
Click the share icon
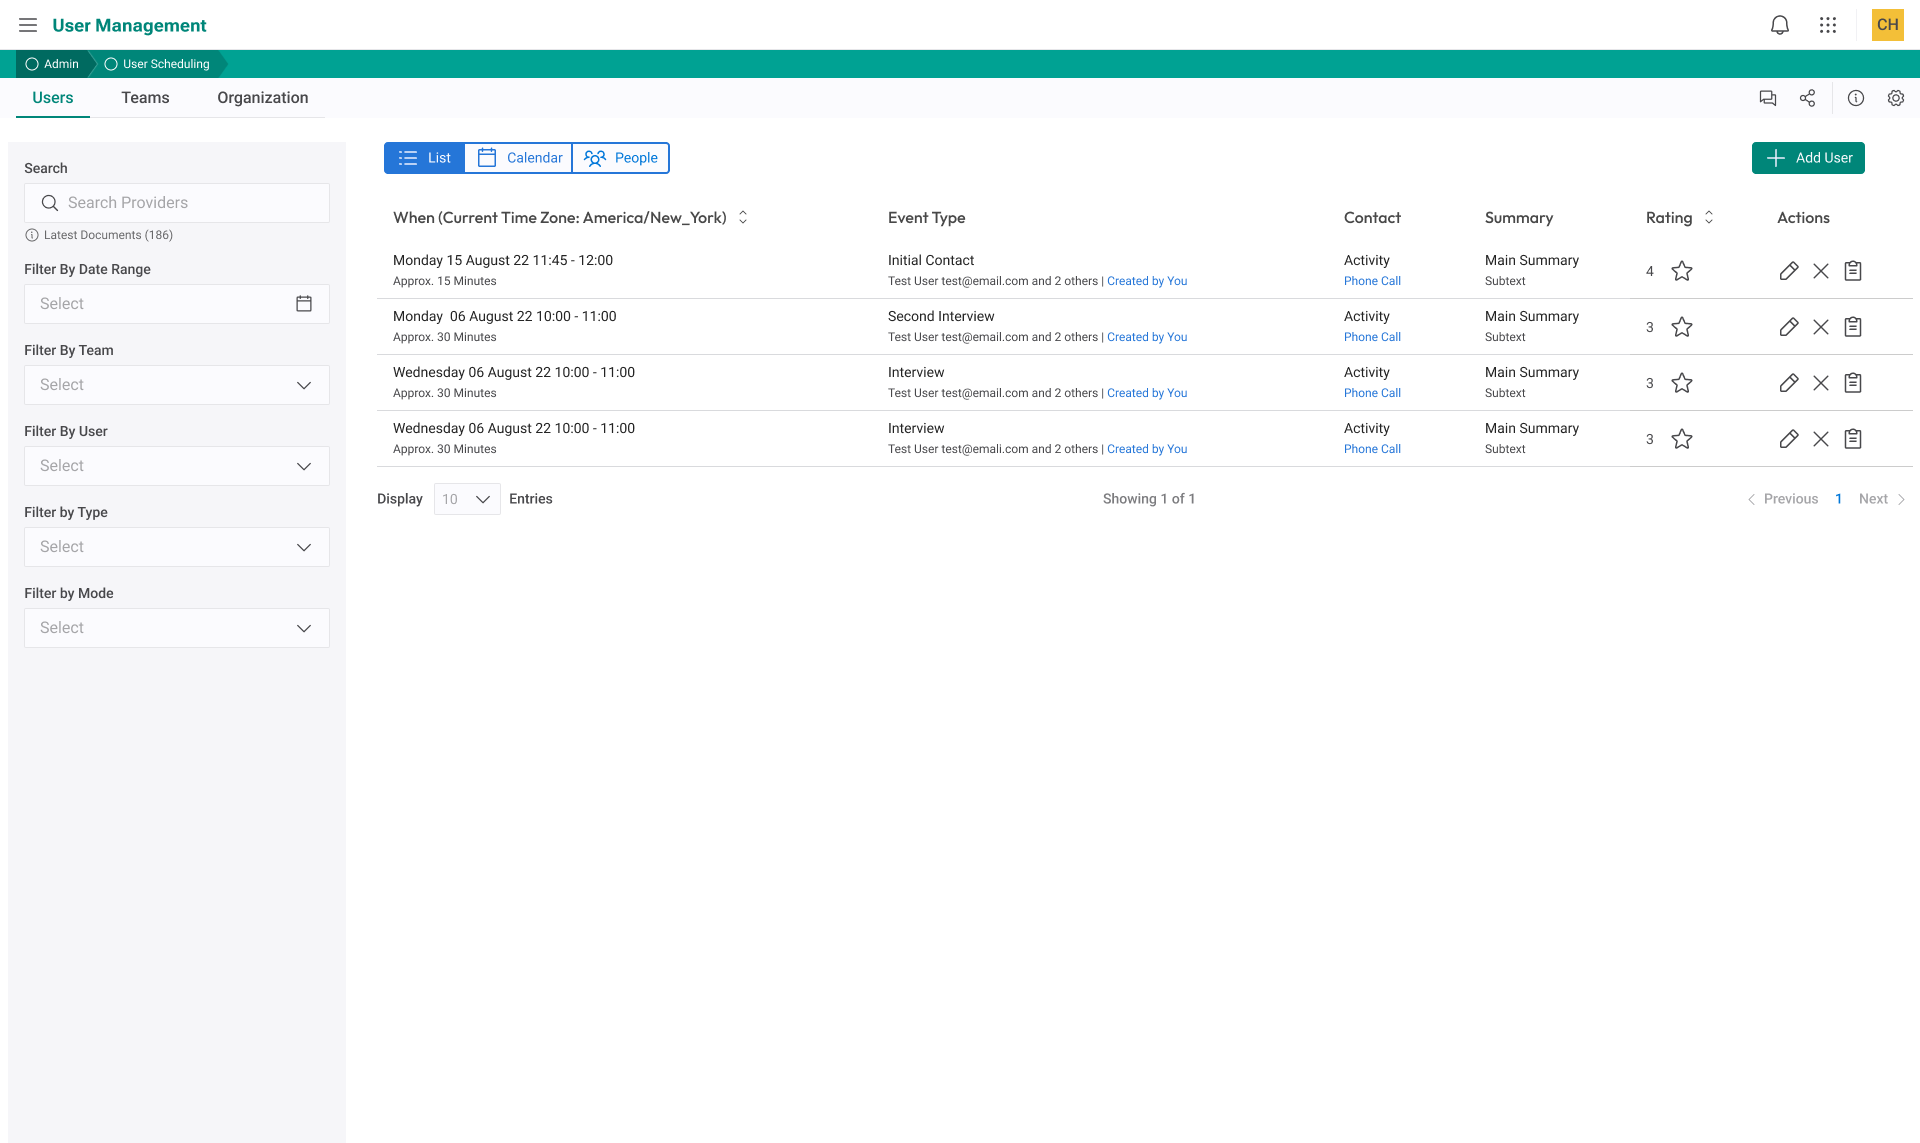pos(1807,98)
